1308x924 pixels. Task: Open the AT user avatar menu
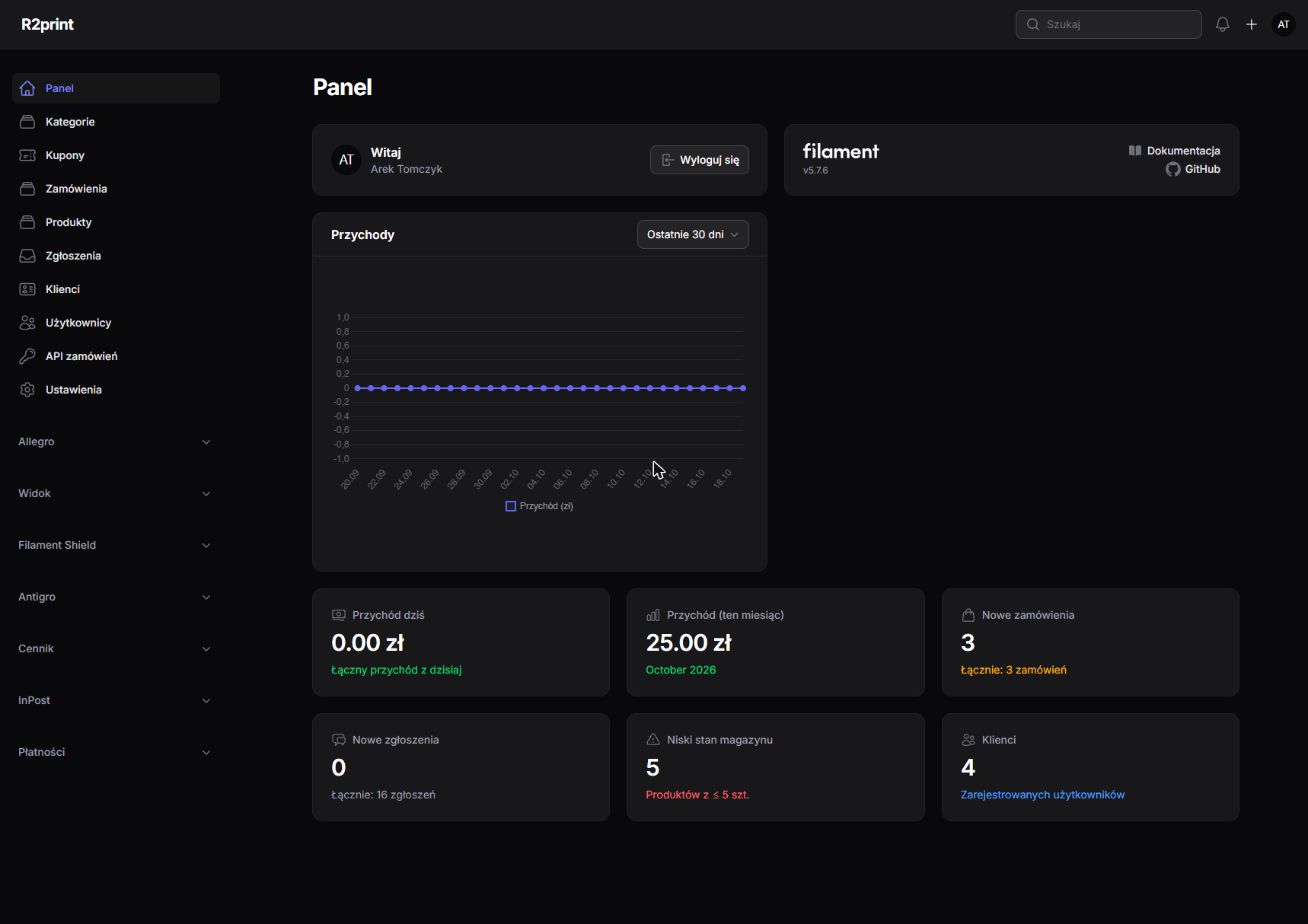[x=1283, y=24]
